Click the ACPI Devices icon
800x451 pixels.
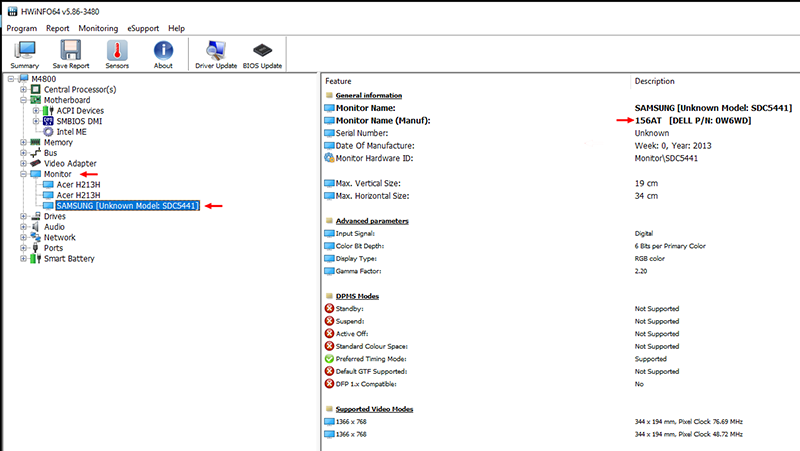(x=48, y=111)
